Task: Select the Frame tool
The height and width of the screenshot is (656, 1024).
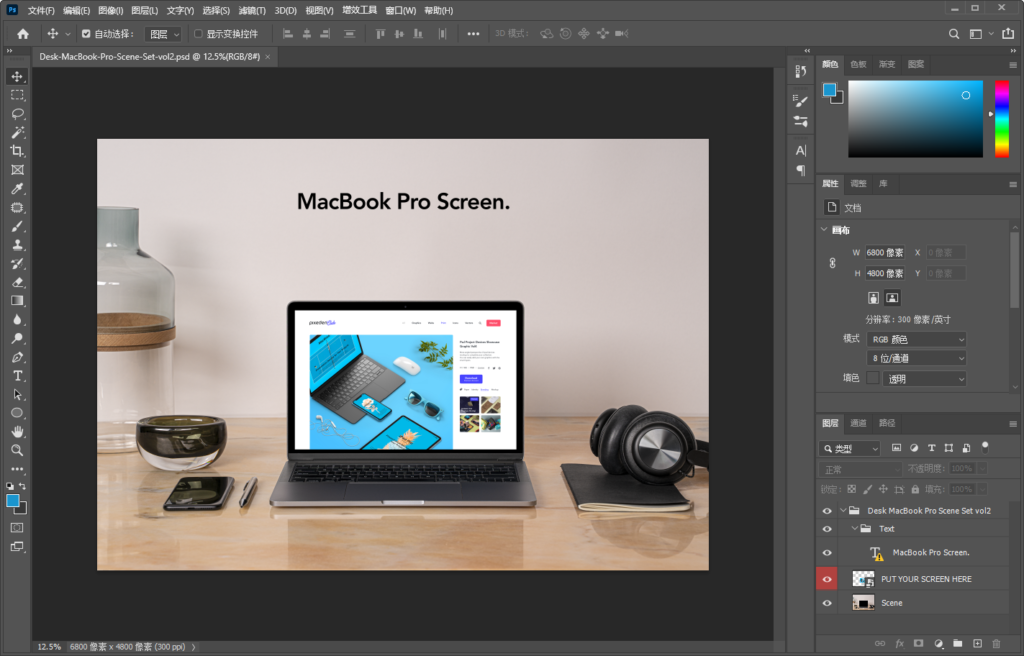Action: click(17, 170)
